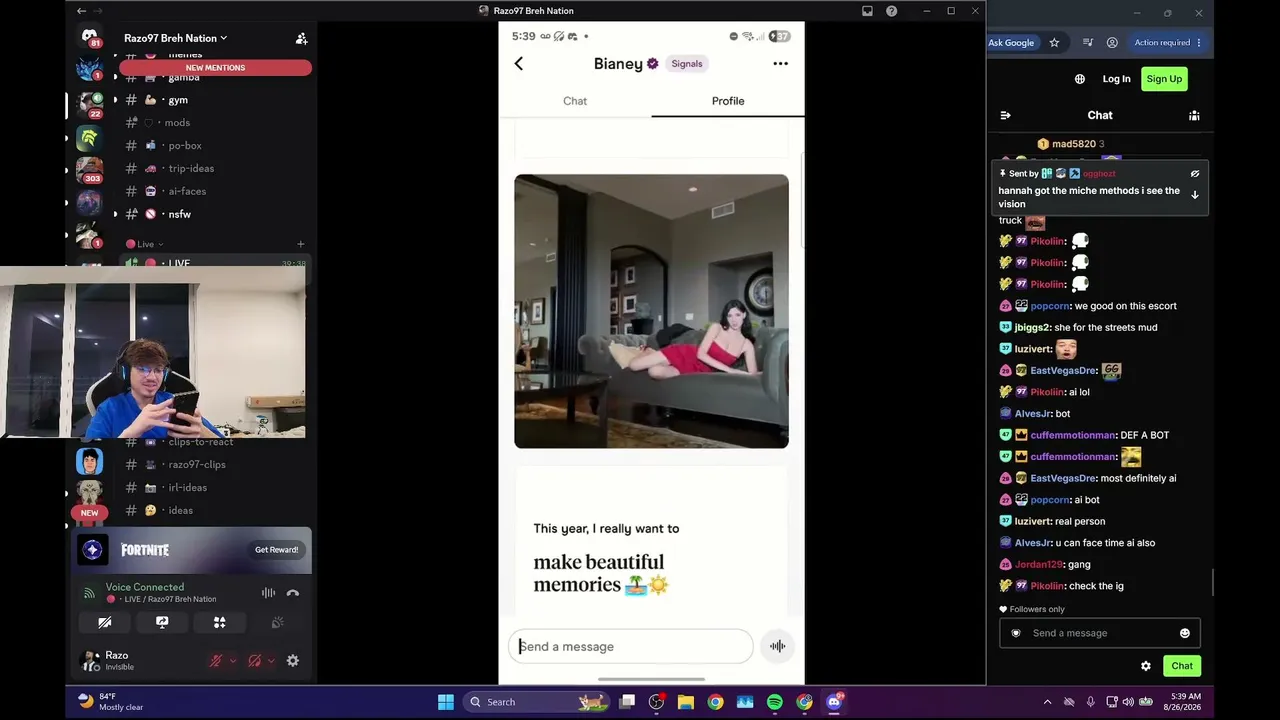This screenshot has width=1280, height=720.
Task: Open the soundboard in the voice panel
Action: pyautogui.click(x=278, y=622)
